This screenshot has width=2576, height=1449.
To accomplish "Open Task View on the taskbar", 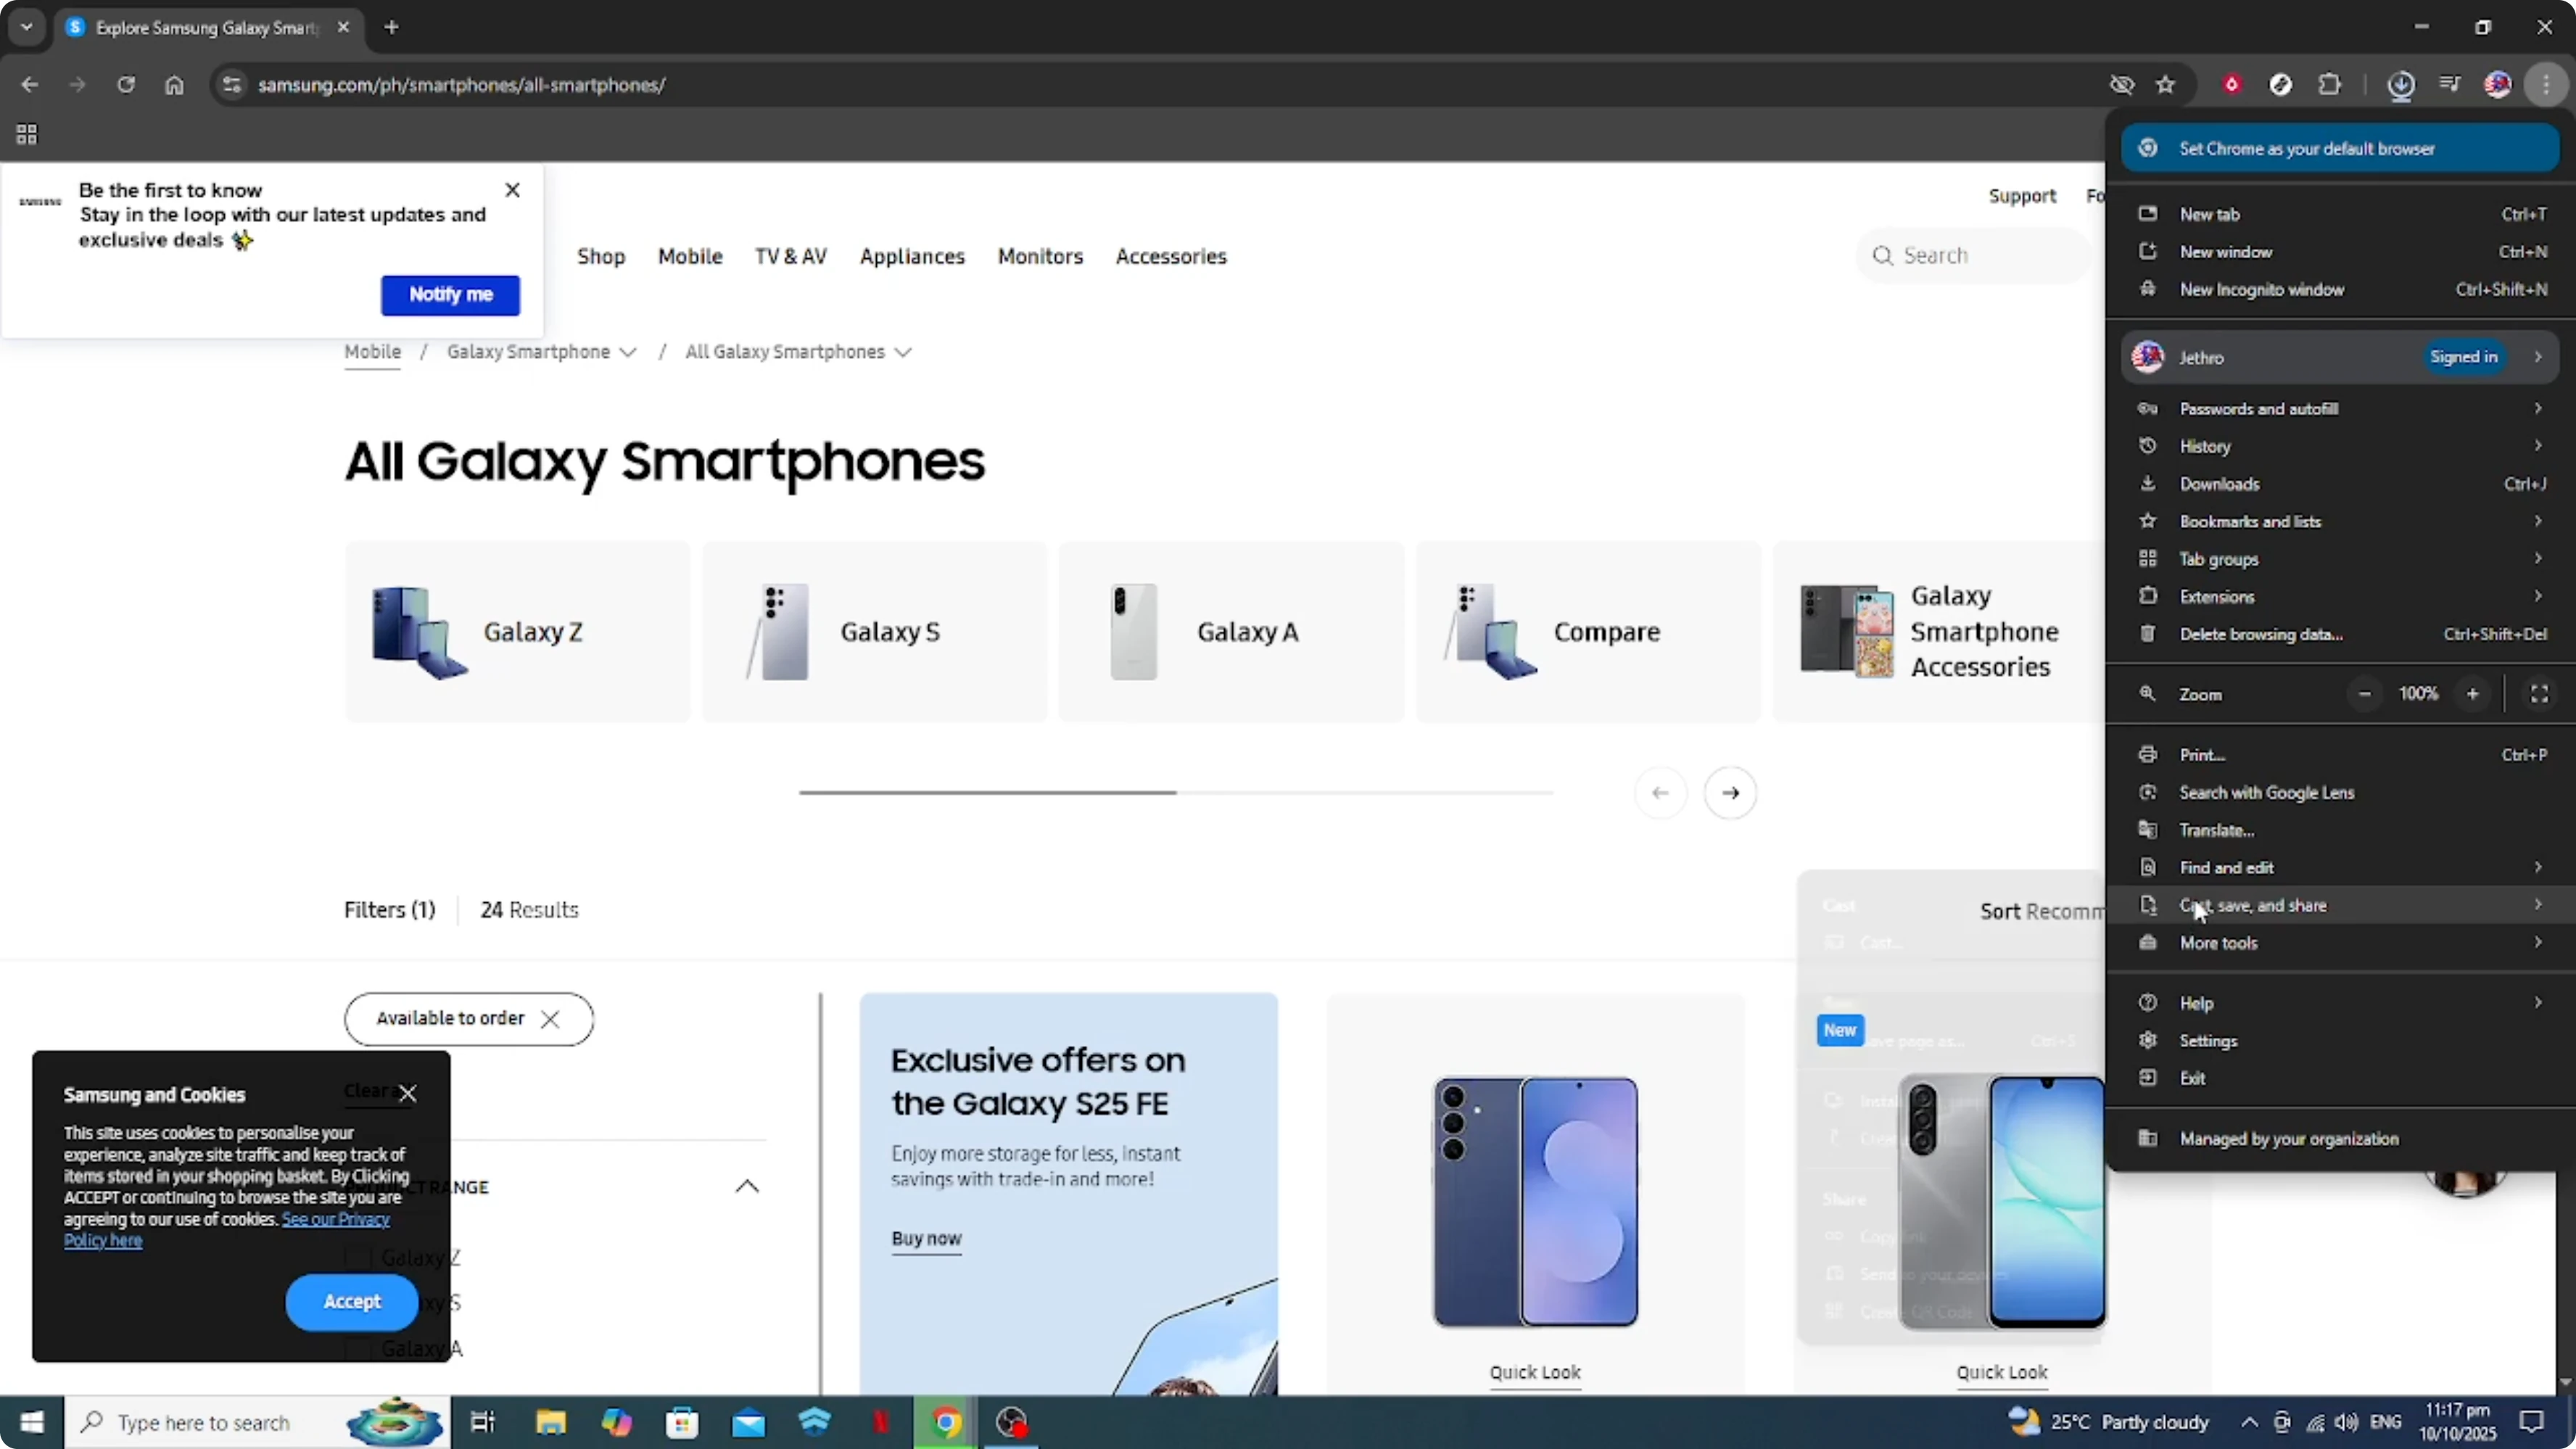I will click(483, 1422).
